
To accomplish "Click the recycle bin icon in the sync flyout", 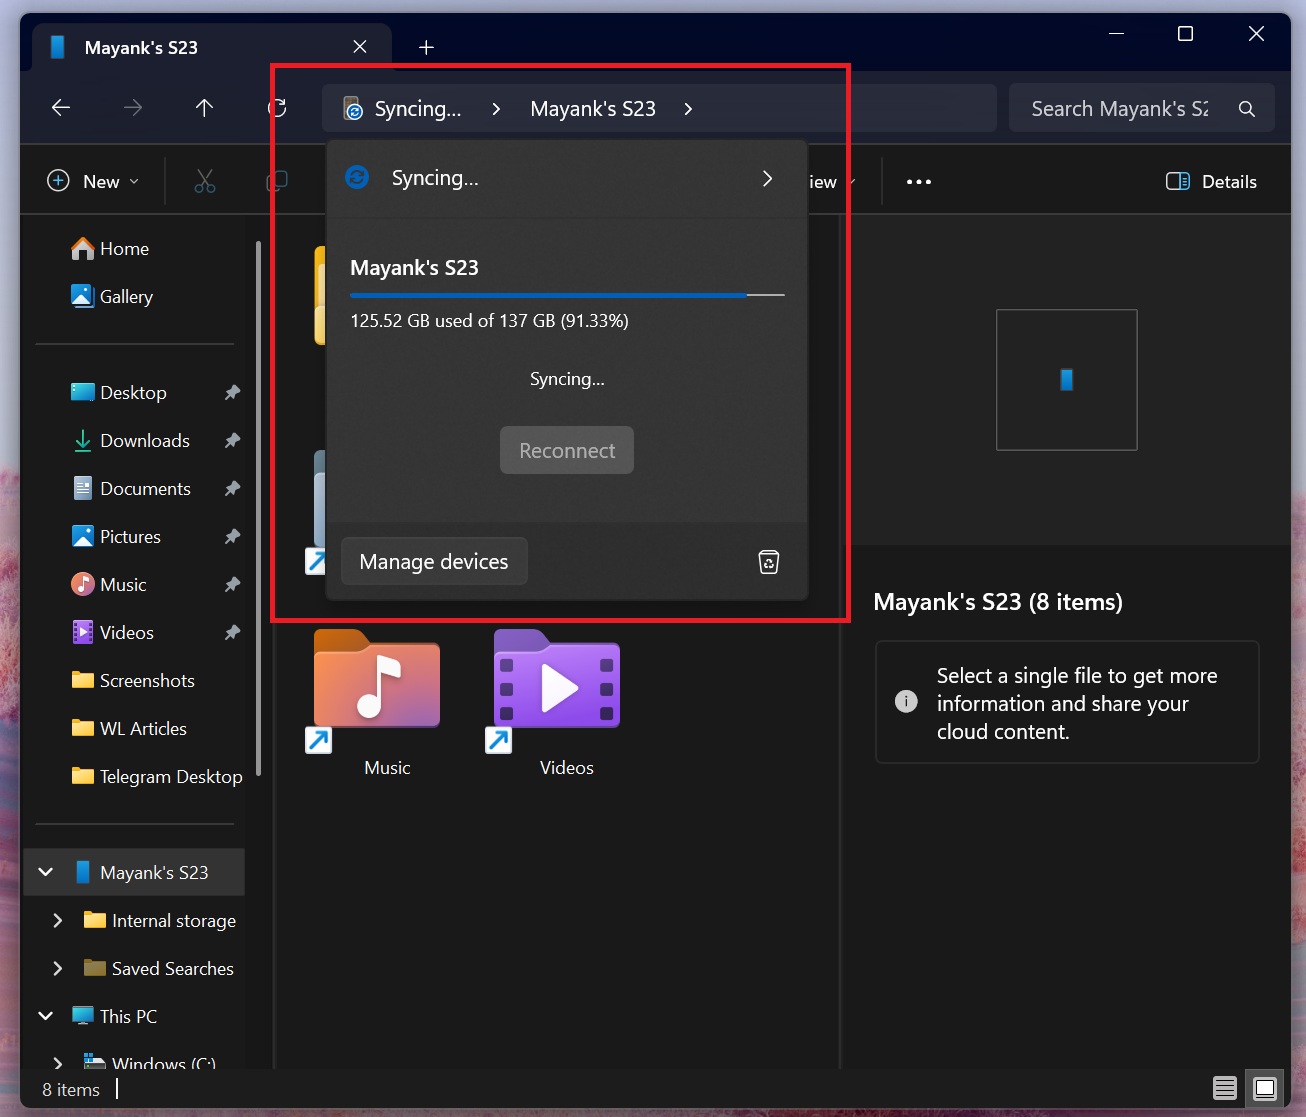I will tap(768, 561).
